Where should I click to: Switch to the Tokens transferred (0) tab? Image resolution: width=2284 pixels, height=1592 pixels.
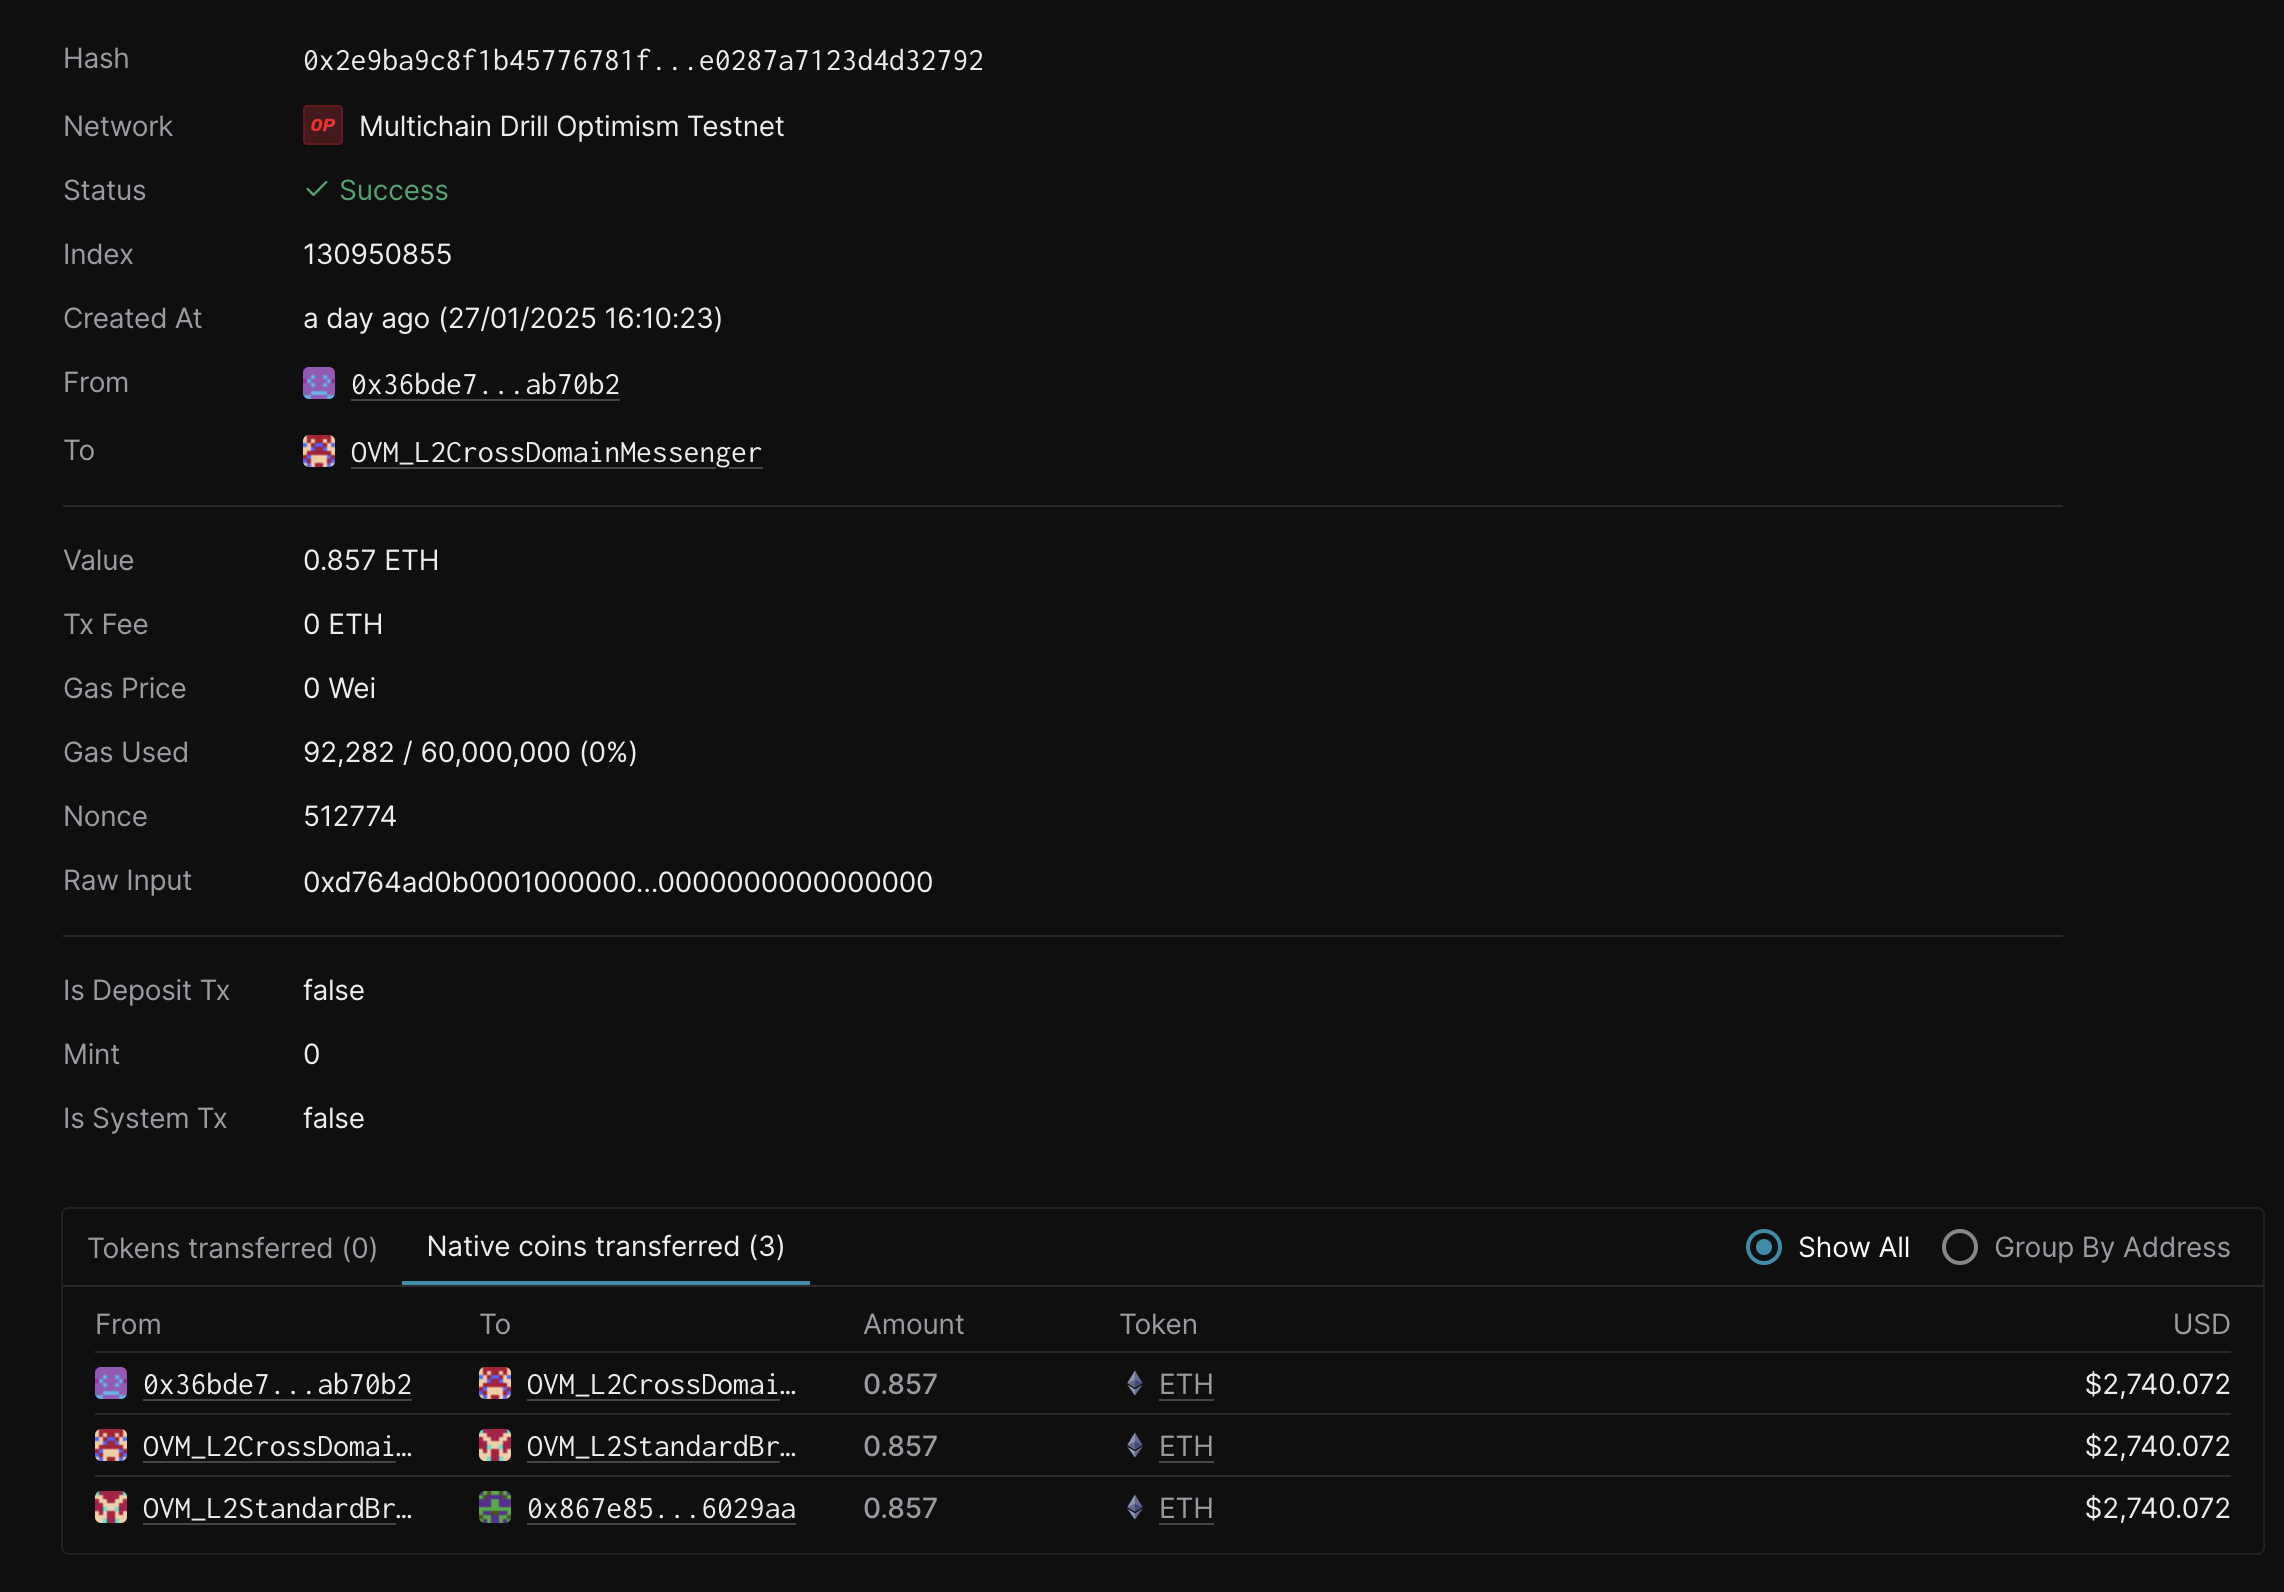point(233,1247)
